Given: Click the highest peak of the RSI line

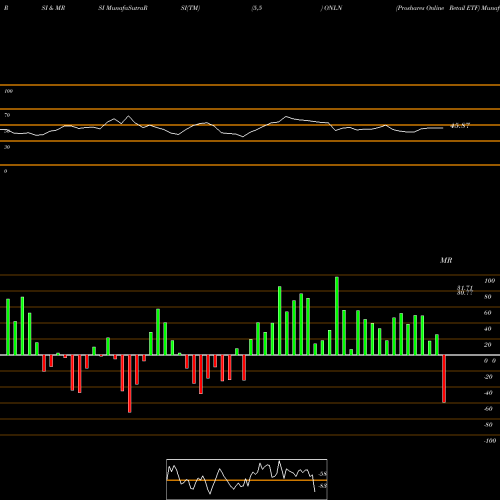Looking at the screenshot, I should click(x=129, y=116).
